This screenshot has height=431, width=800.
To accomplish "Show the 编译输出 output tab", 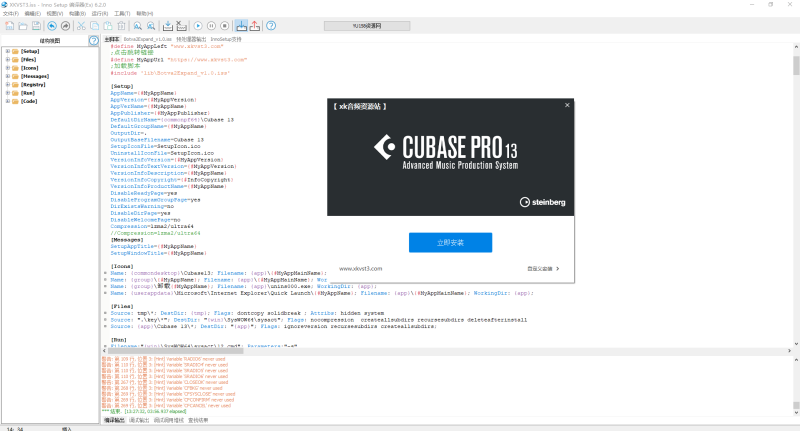I will click(x=114, y=420).
